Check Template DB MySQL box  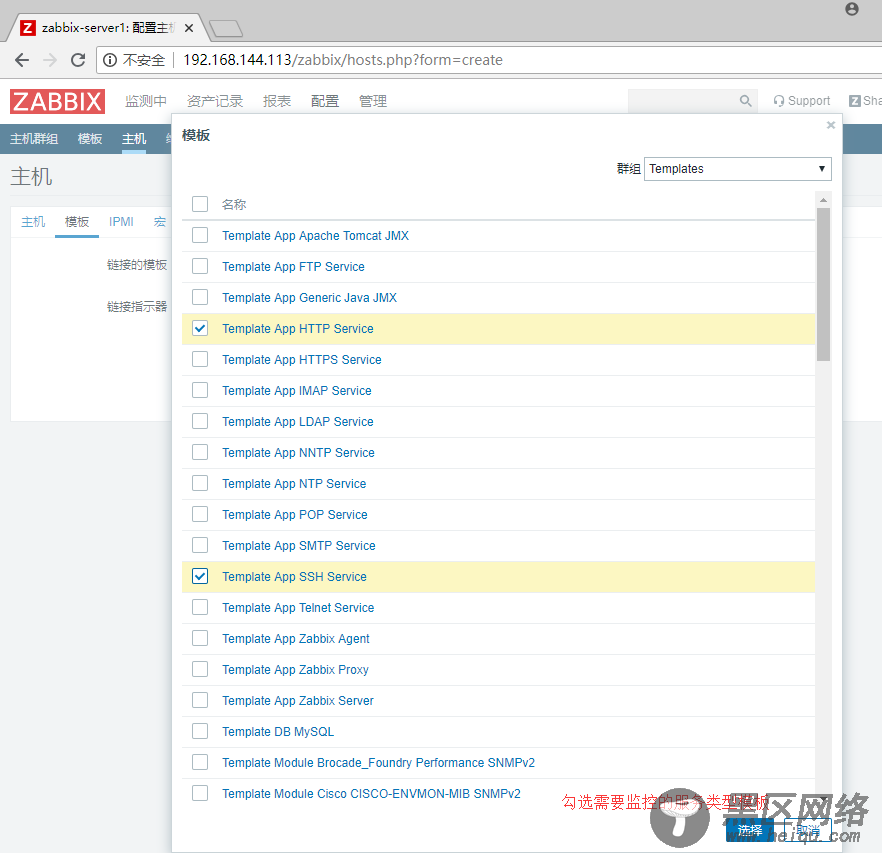point(200,731)
